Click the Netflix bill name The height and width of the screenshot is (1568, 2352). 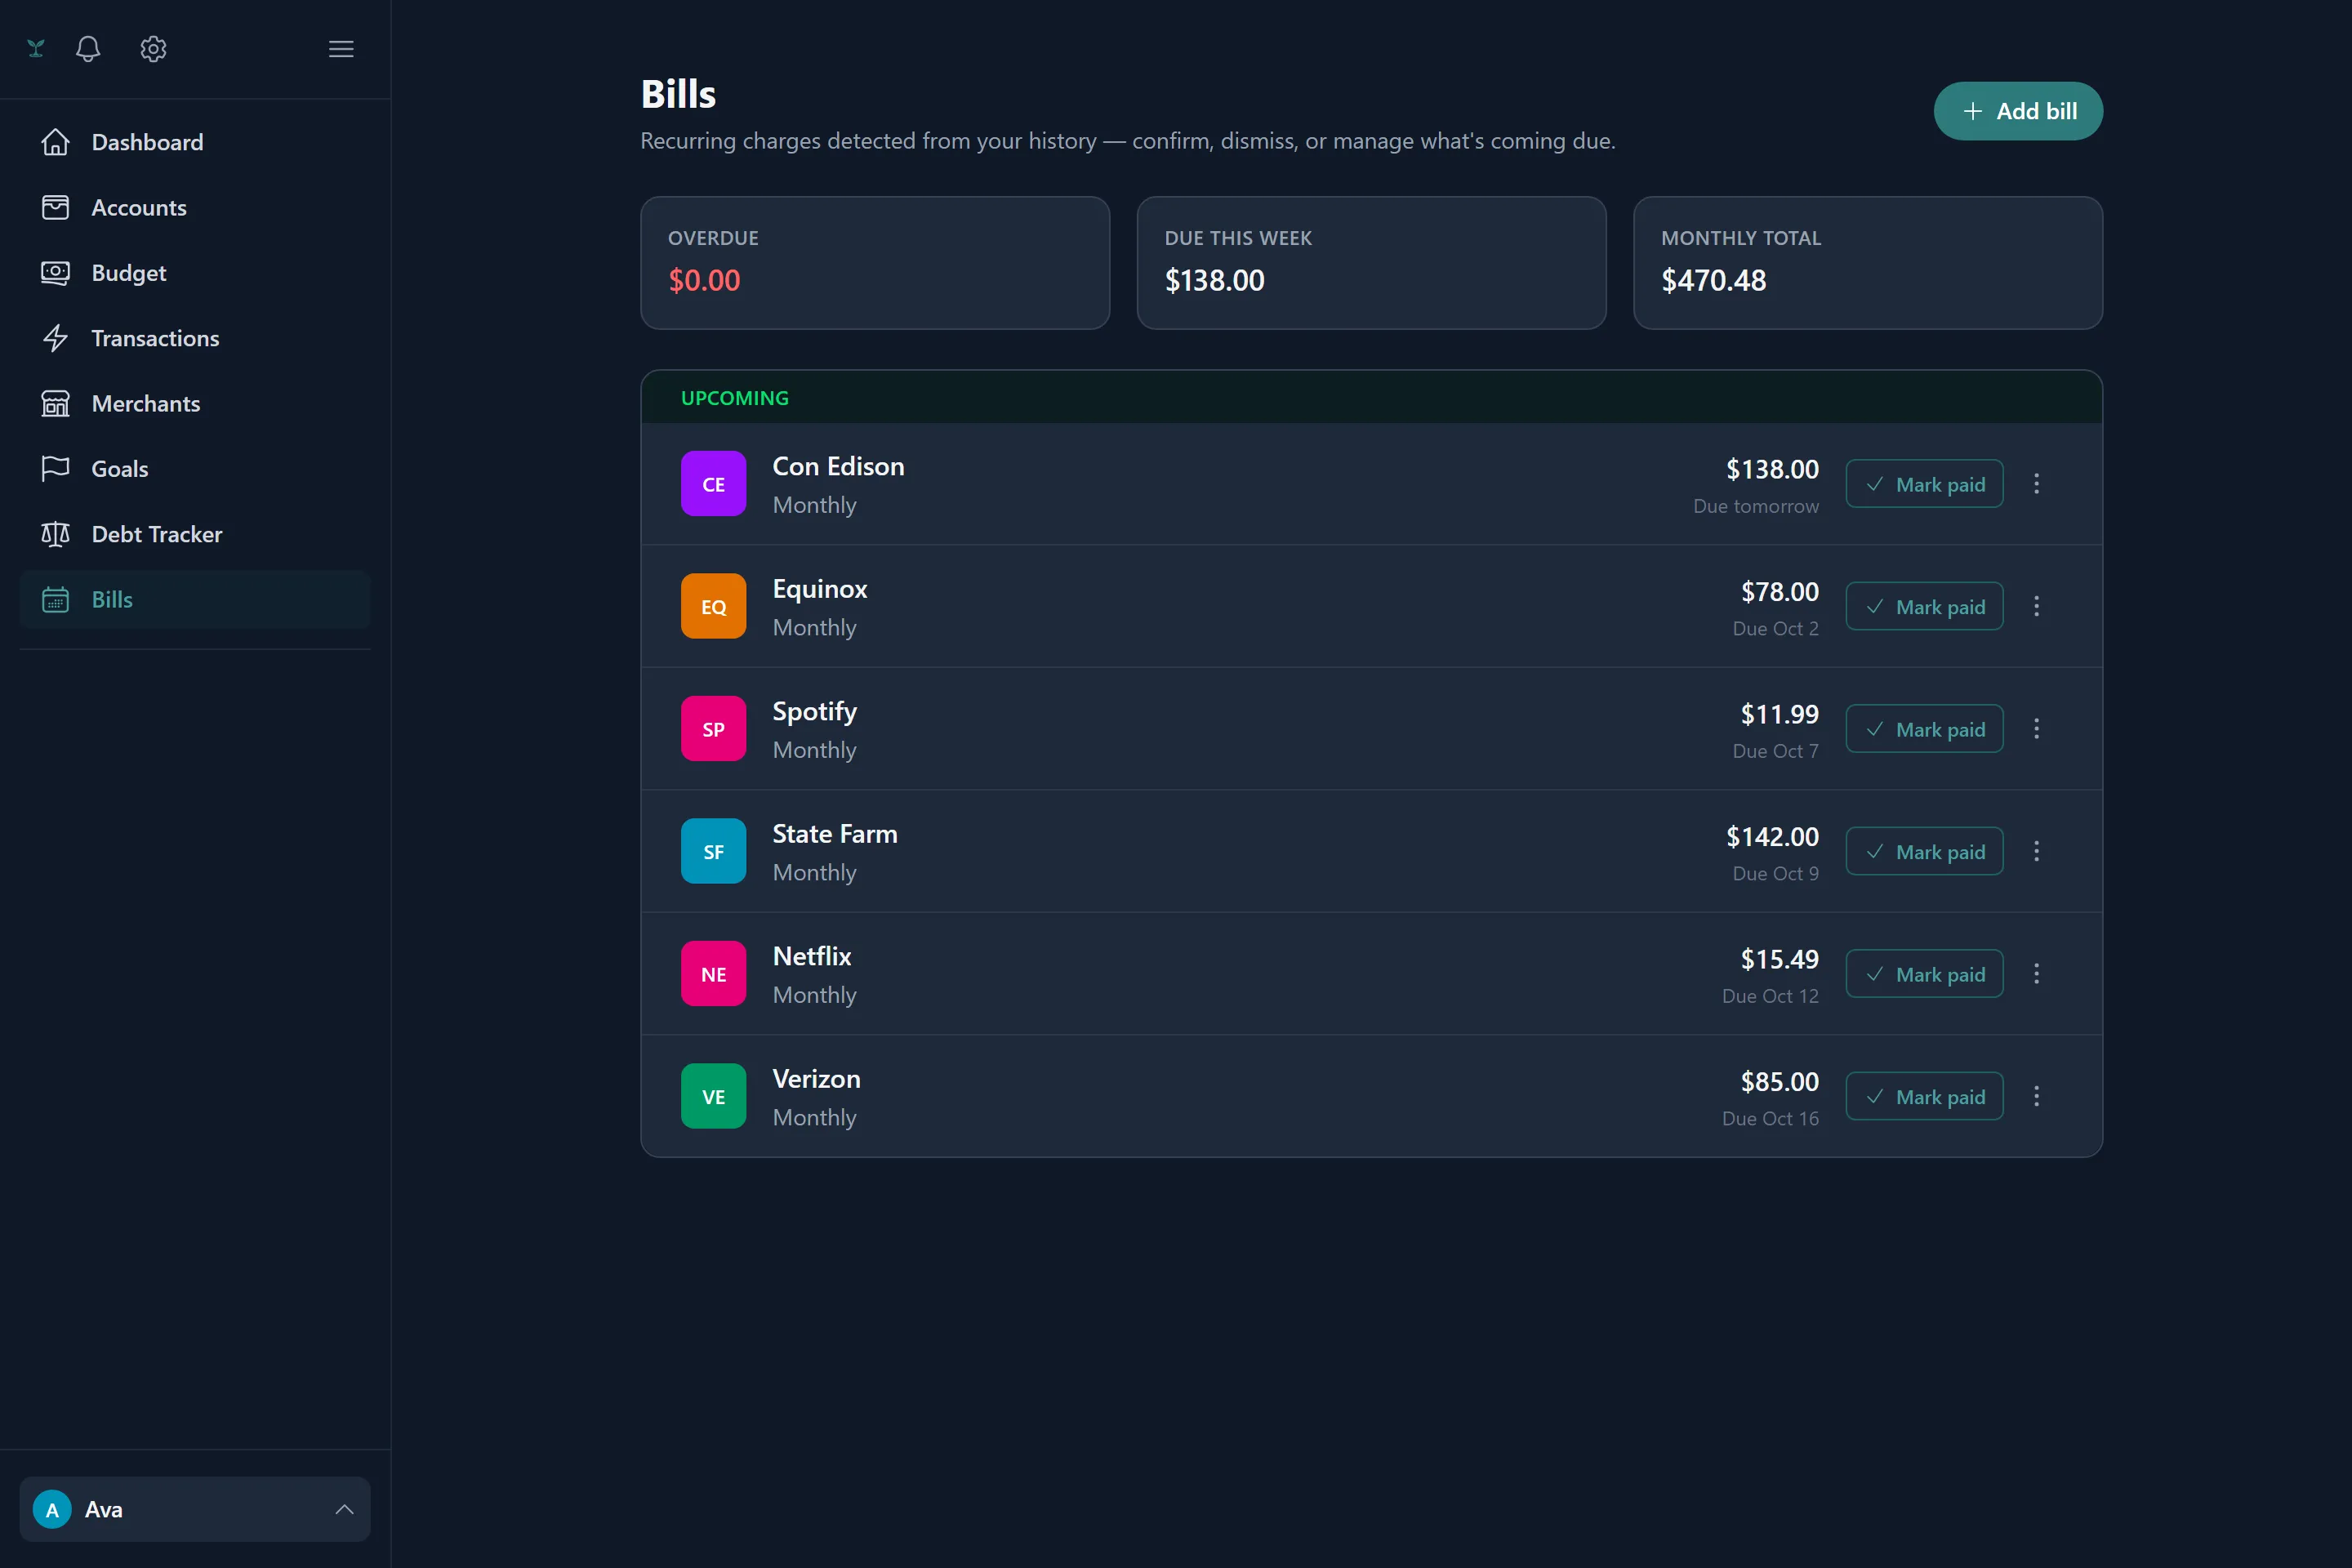pos(812,957)
